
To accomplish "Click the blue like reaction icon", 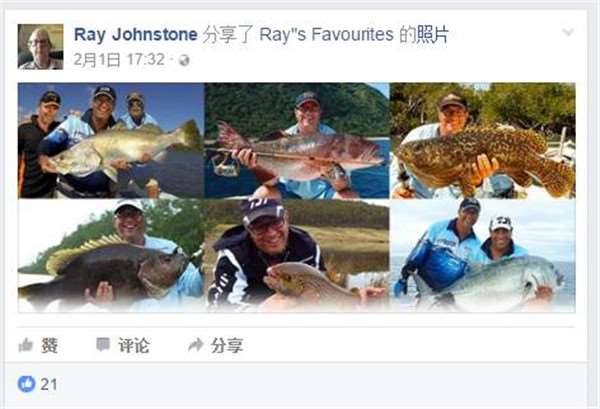I will (x=26, y=384).
